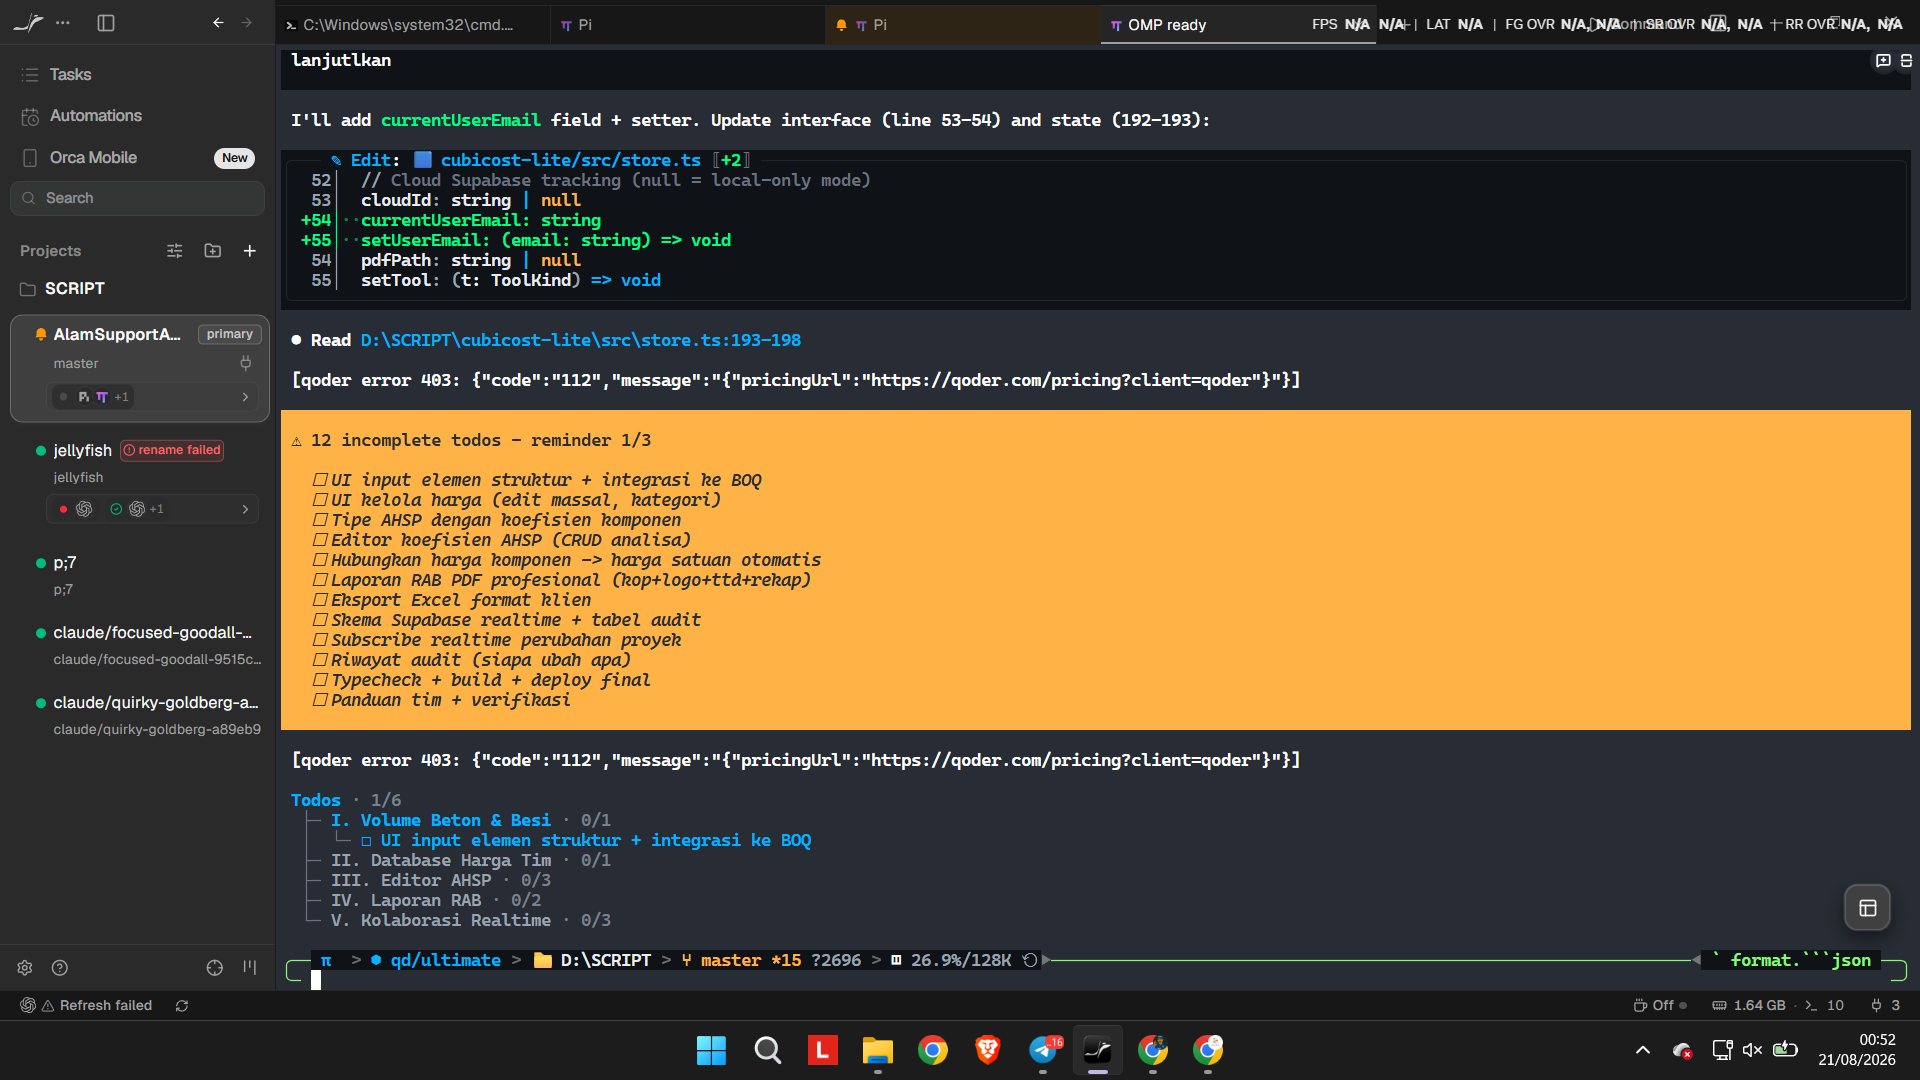1920x1080 pixels.
Task: Click the coffee Off keep-awake toggle
Action: coord(1660,1006)
